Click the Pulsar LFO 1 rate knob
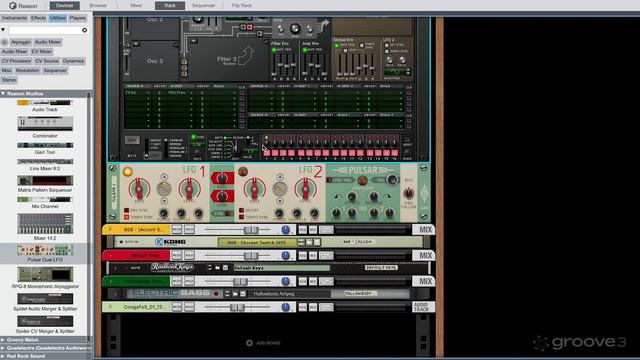 point(139,189)
